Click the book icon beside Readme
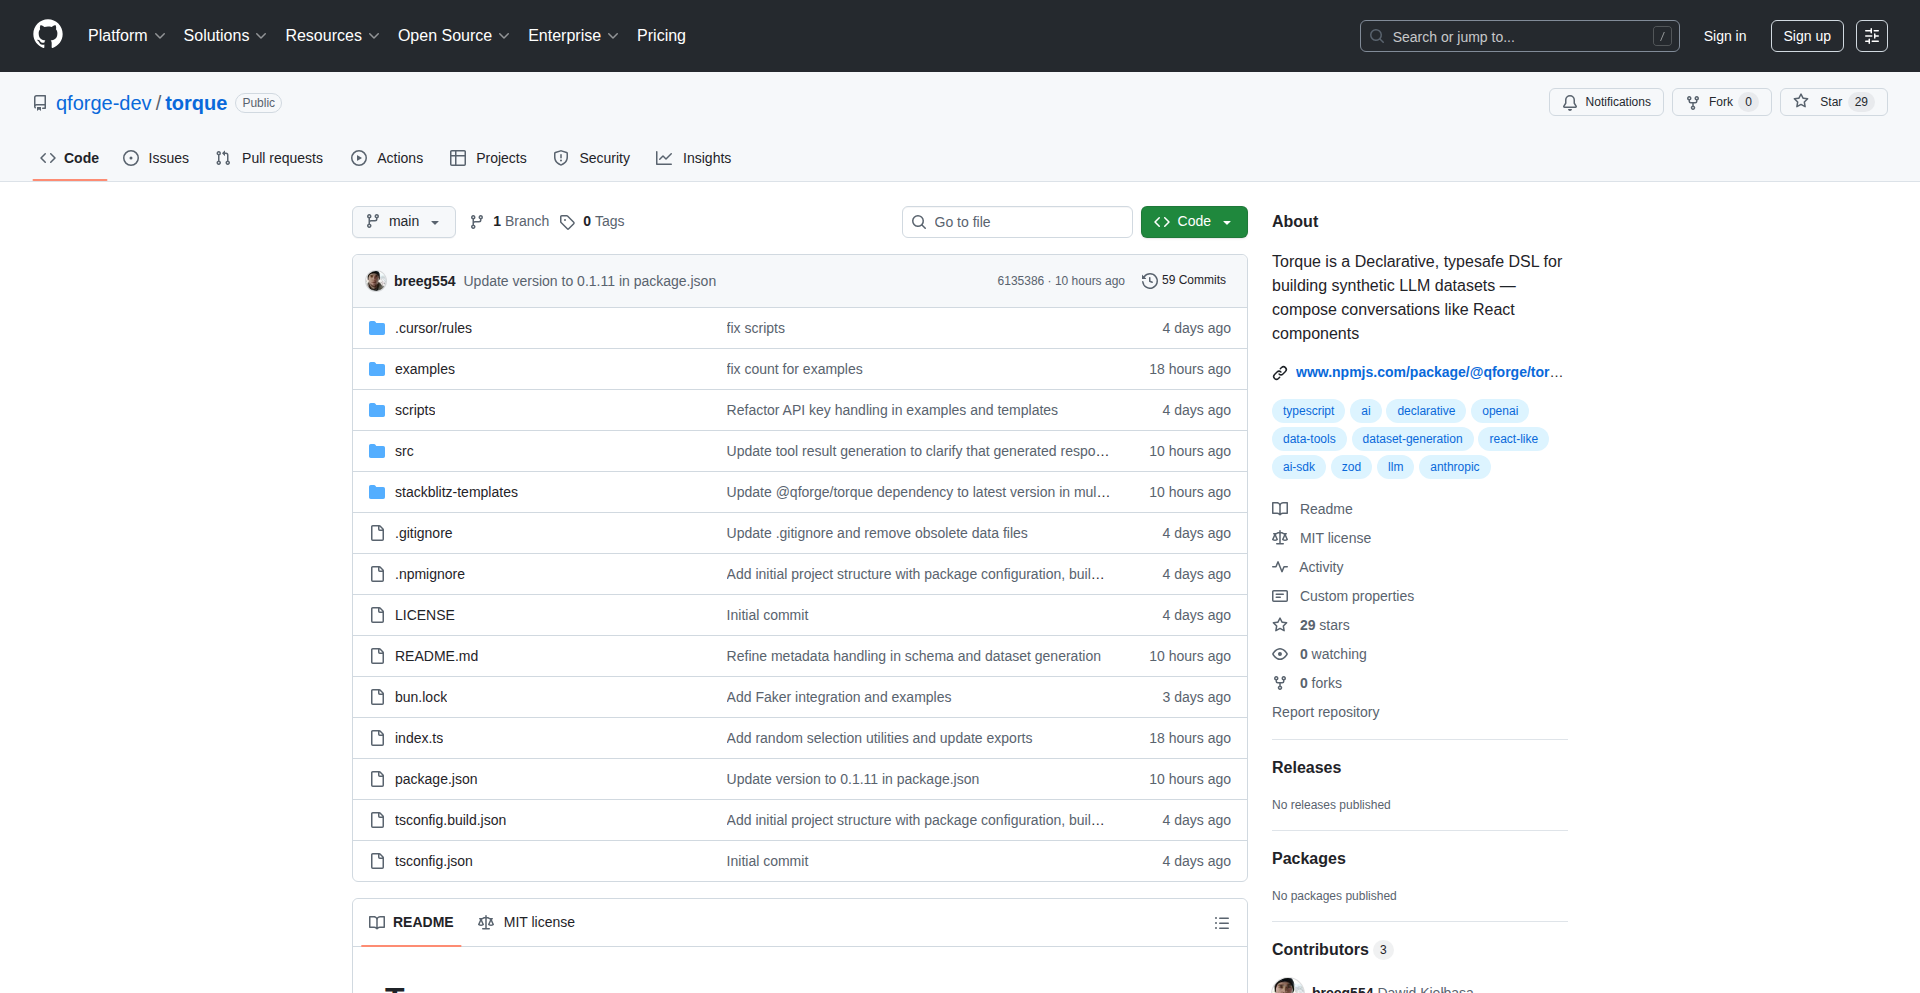 tap(1280, 509)
